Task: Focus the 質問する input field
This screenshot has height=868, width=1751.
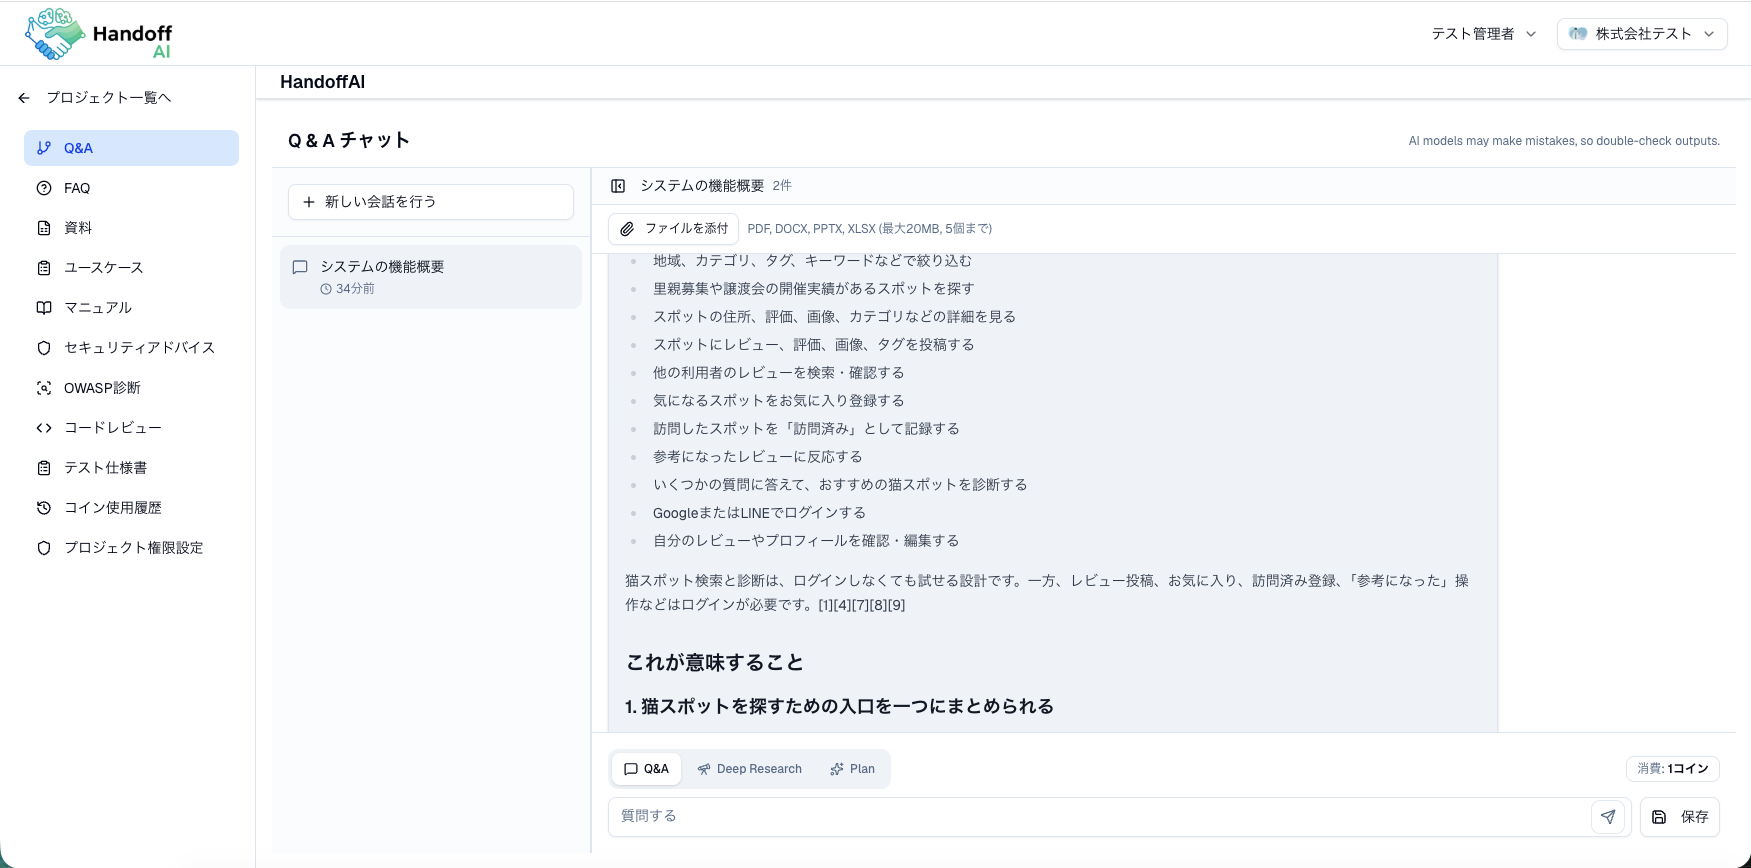Action: 1098,817
